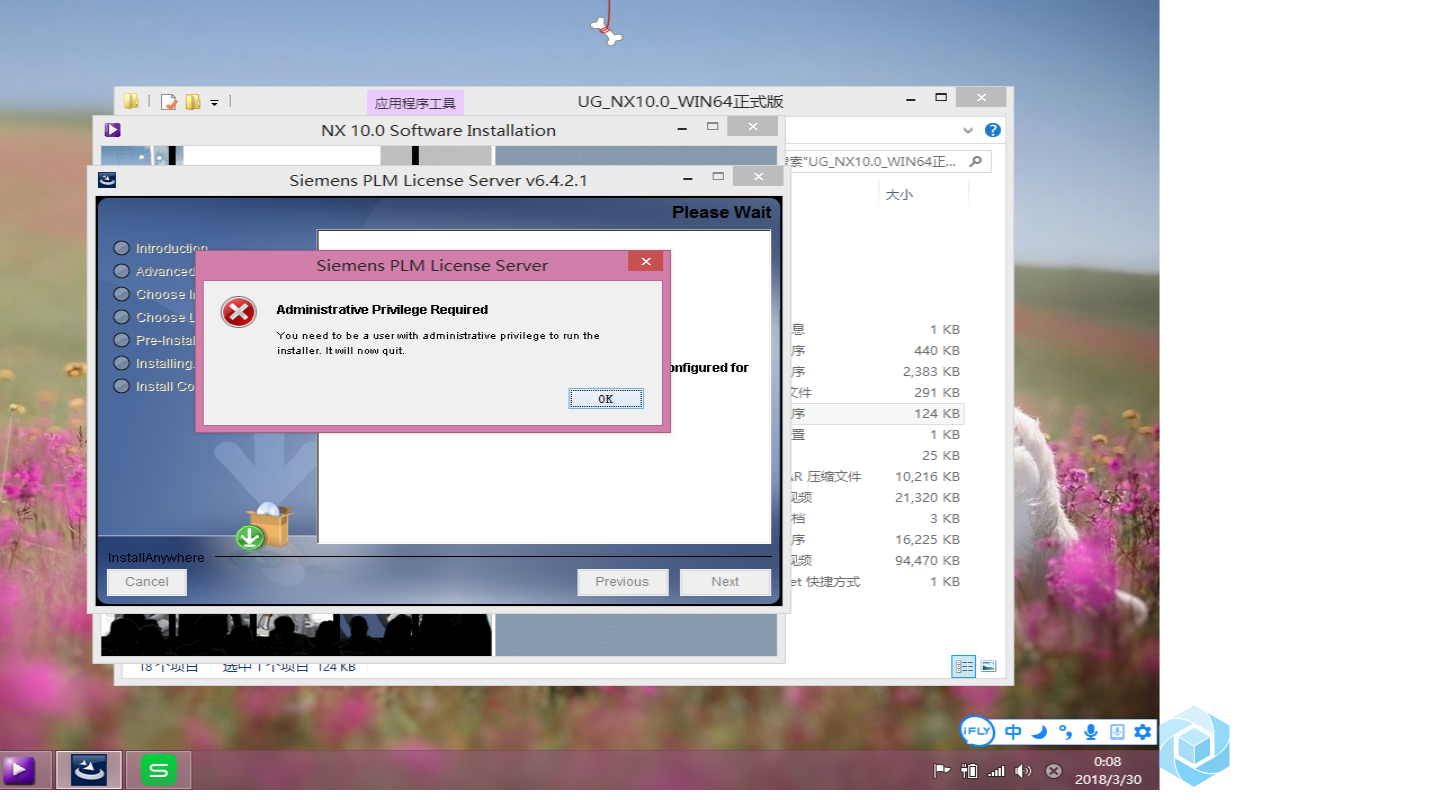The width and height of the screenshot is (1441, 800).
Task: Switch Explorer to large icons view
Action: [988, 666]
